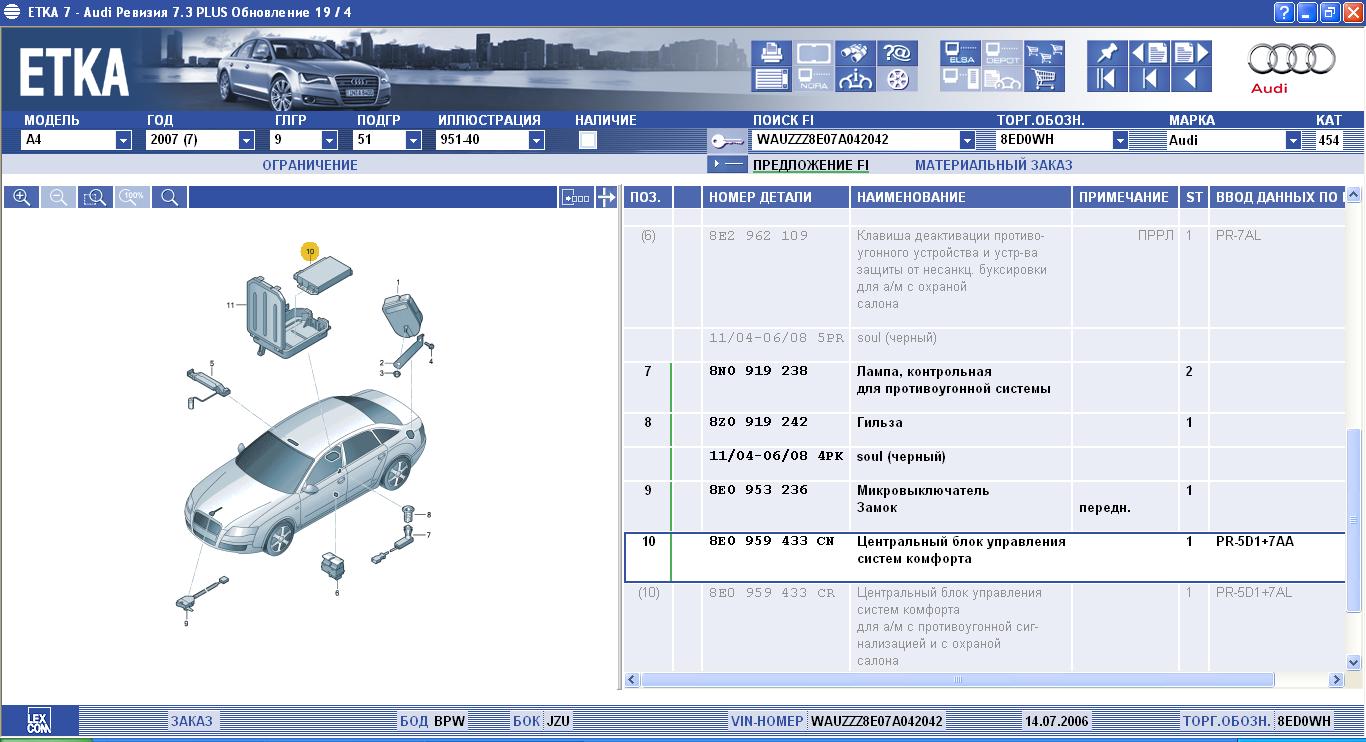Open the МАРКА dropdown showing Audi

pyautogui.click(x=1293, y=141)
